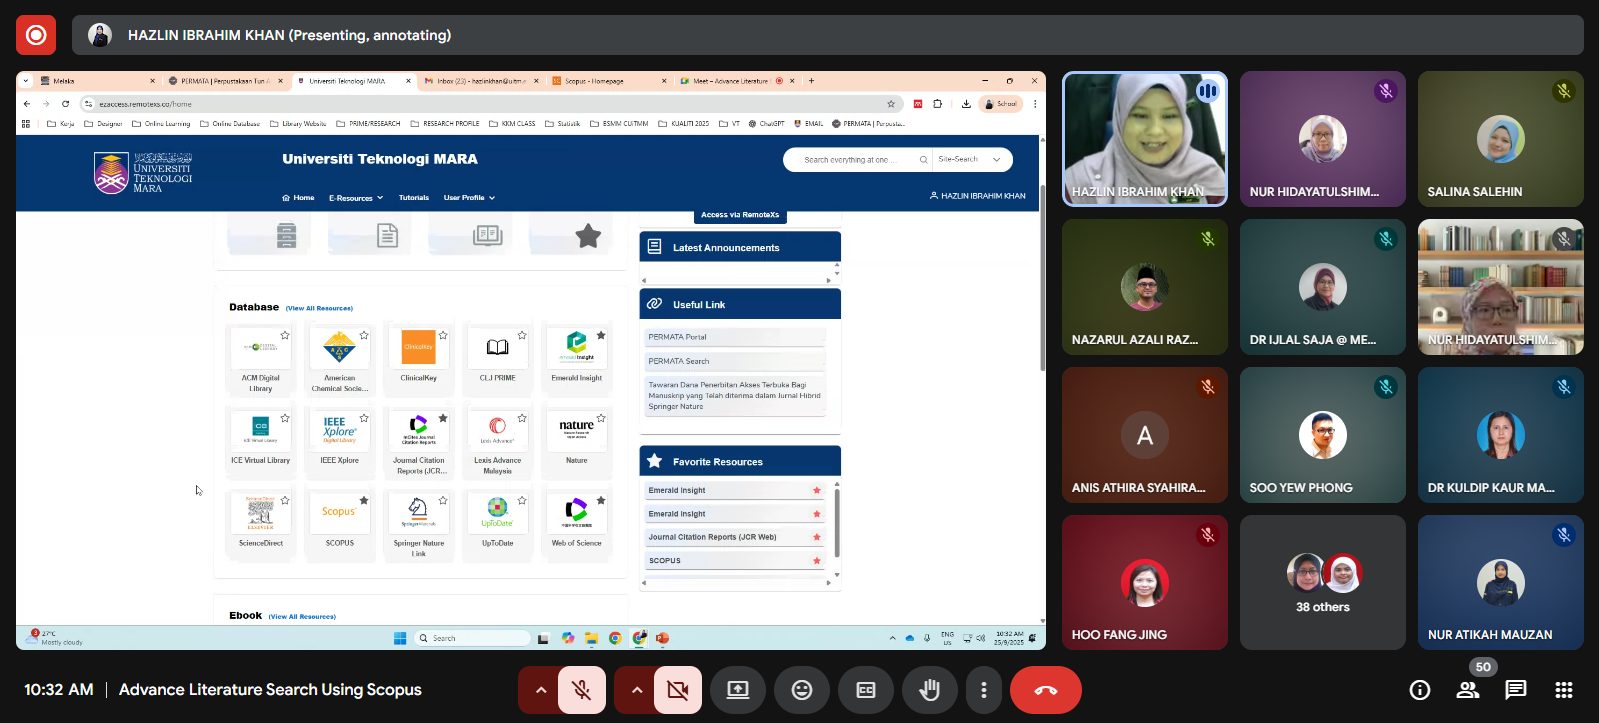Open the in-call chat panel
This screenshot has width=1599, height=723.
click(1516, 690)
